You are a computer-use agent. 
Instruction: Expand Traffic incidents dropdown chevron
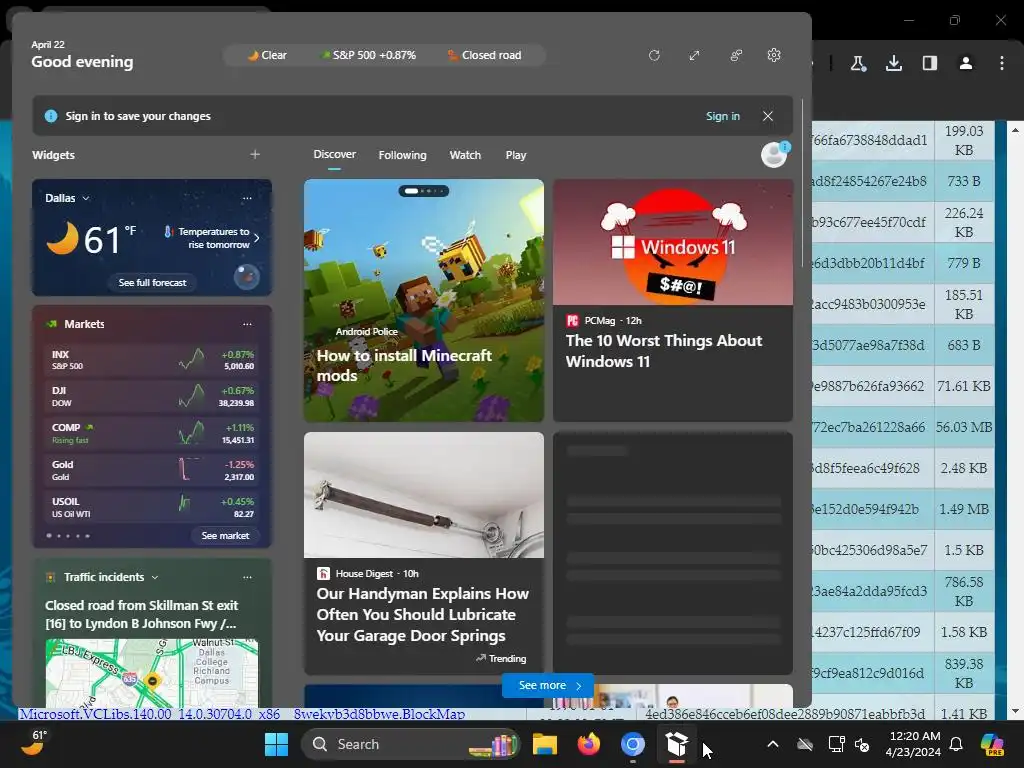(x=155, y=577)
